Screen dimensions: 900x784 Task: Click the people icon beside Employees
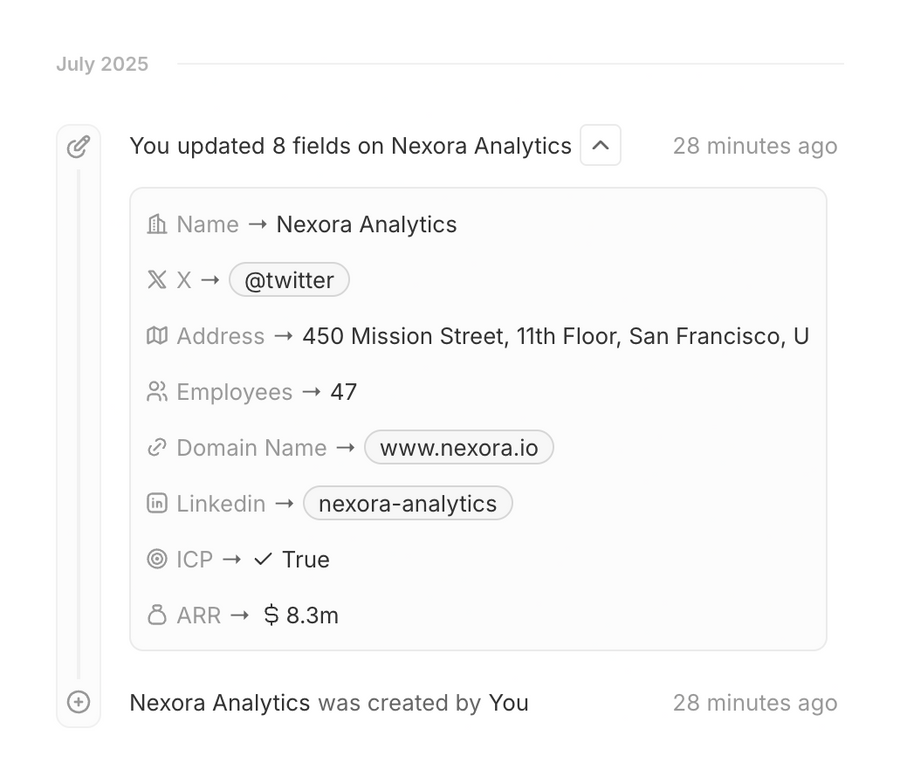pyautogui.click(x=157, y=392)
